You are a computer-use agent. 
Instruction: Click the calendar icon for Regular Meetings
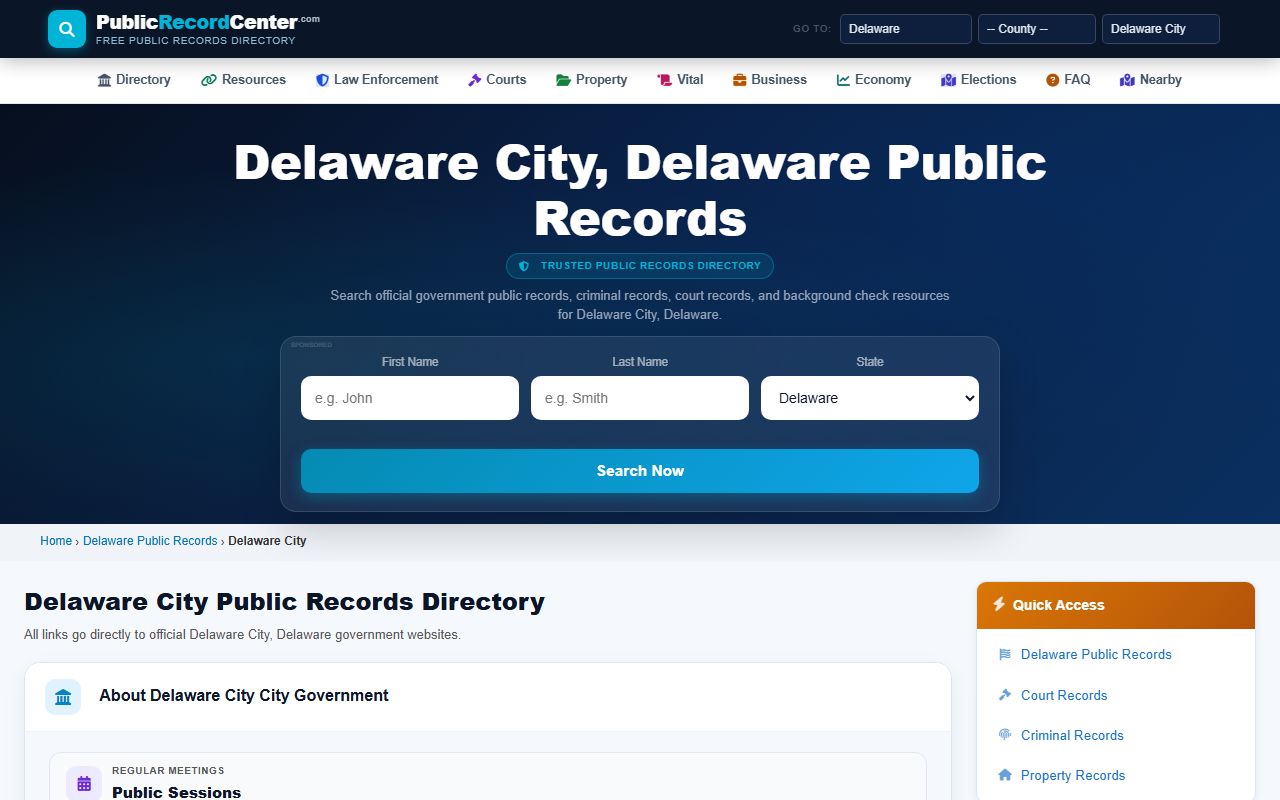[x=84, y=783]
